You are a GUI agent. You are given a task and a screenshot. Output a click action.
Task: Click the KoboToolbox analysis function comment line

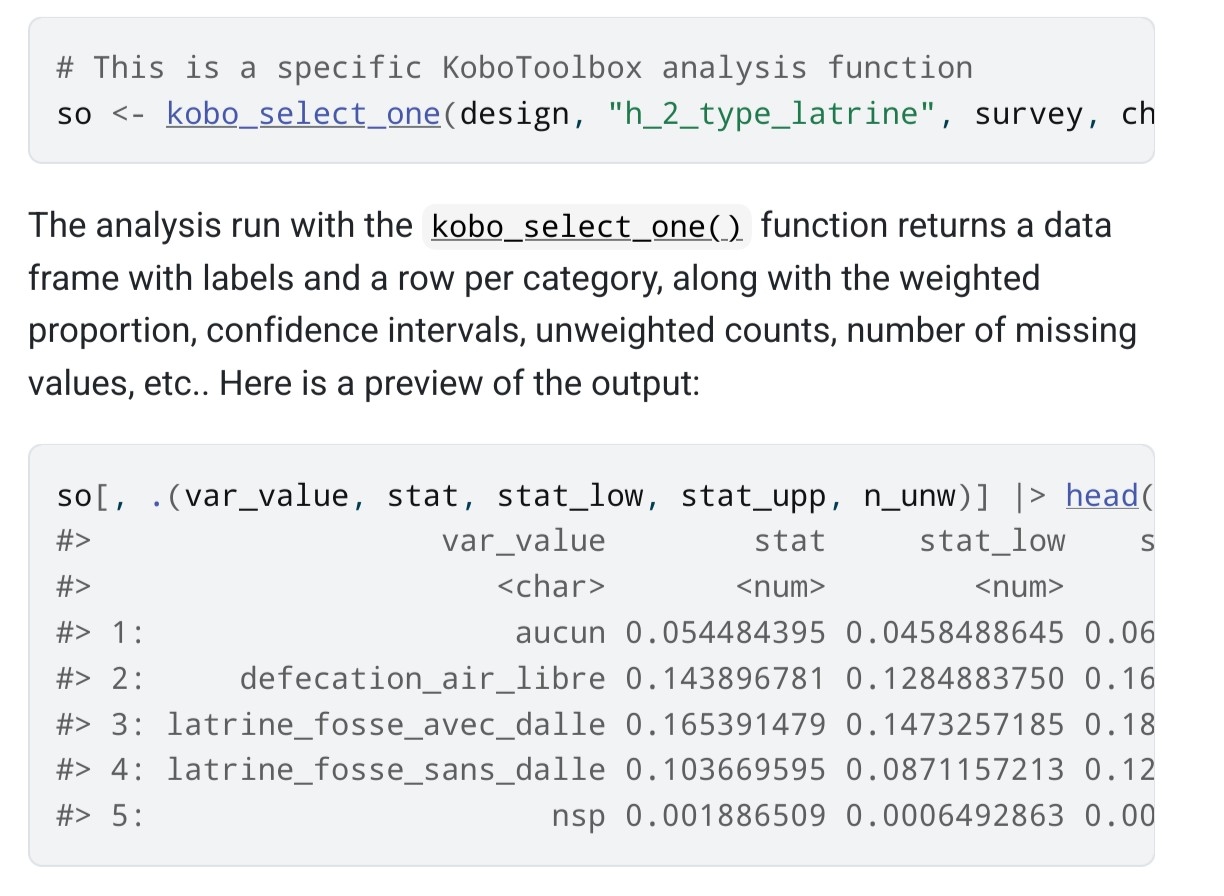pos(514,68)
